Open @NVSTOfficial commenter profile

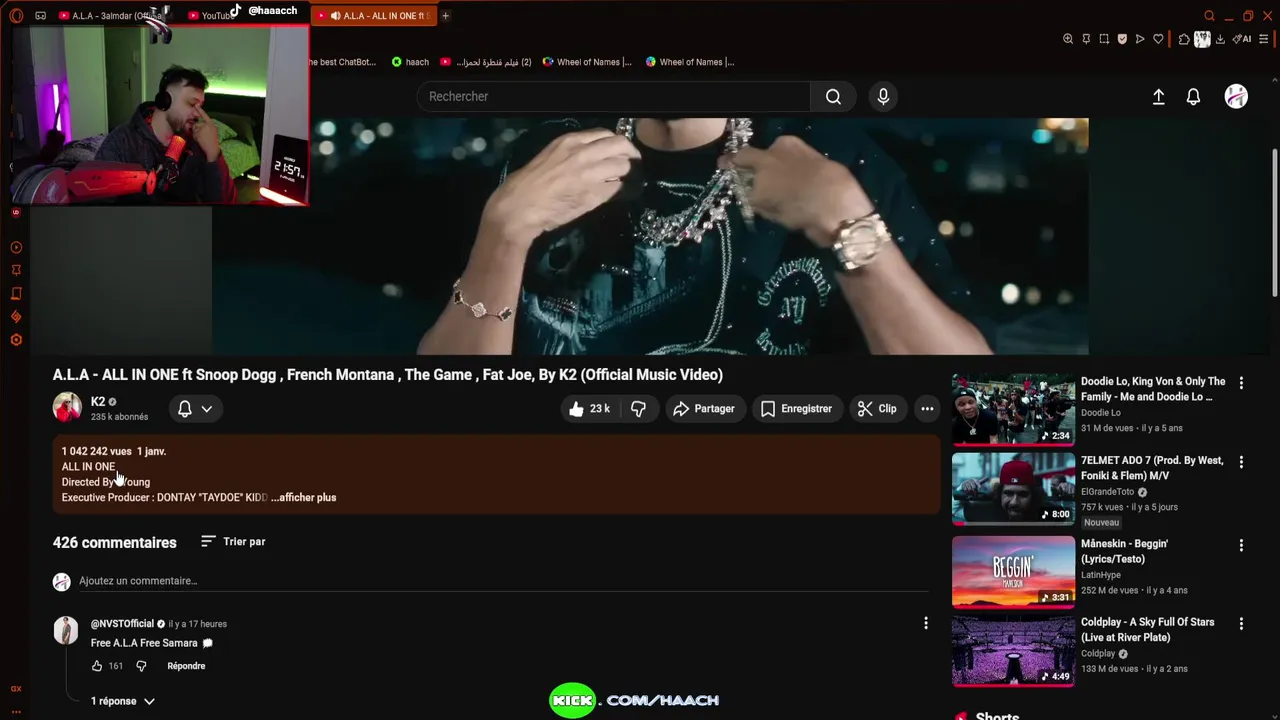tap(122, 624)
